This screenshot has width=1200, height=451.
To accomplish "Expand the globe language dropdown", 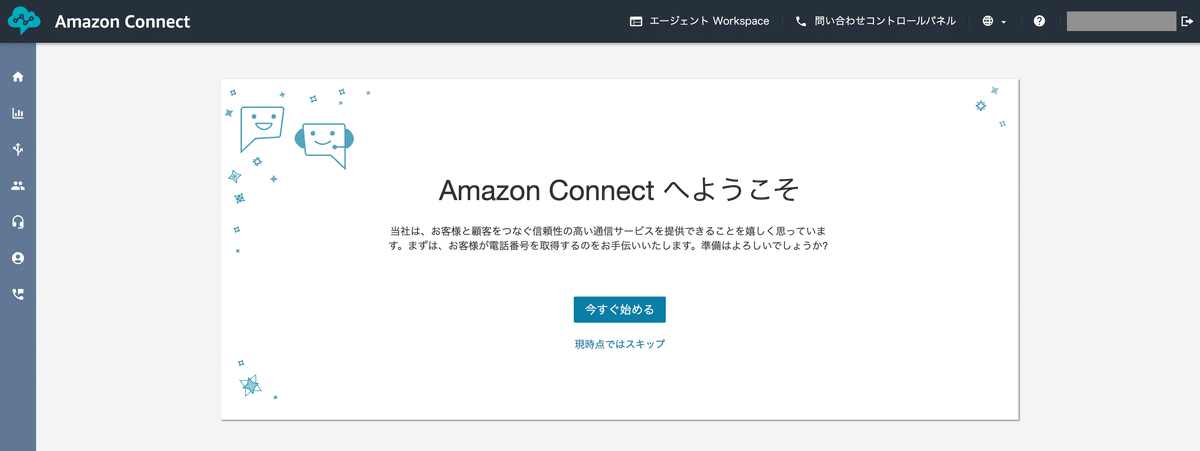I will coord(994,21).
